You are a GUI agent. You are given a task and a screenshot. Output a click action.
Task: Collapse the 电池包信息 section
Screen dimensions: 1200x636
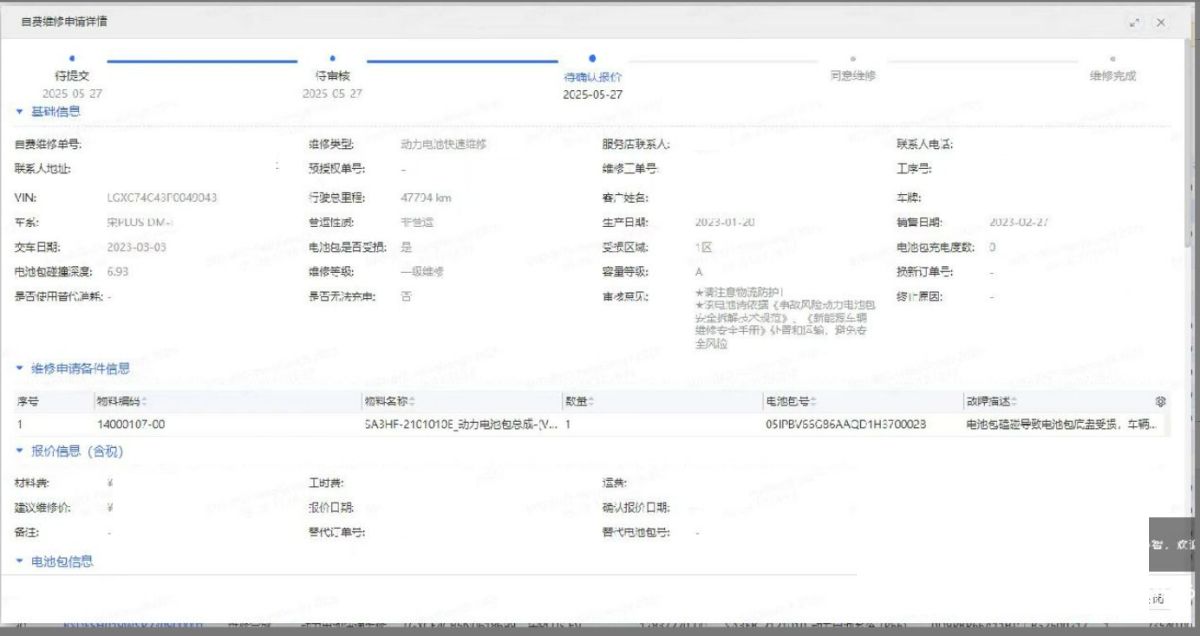[x=19, y=562]
